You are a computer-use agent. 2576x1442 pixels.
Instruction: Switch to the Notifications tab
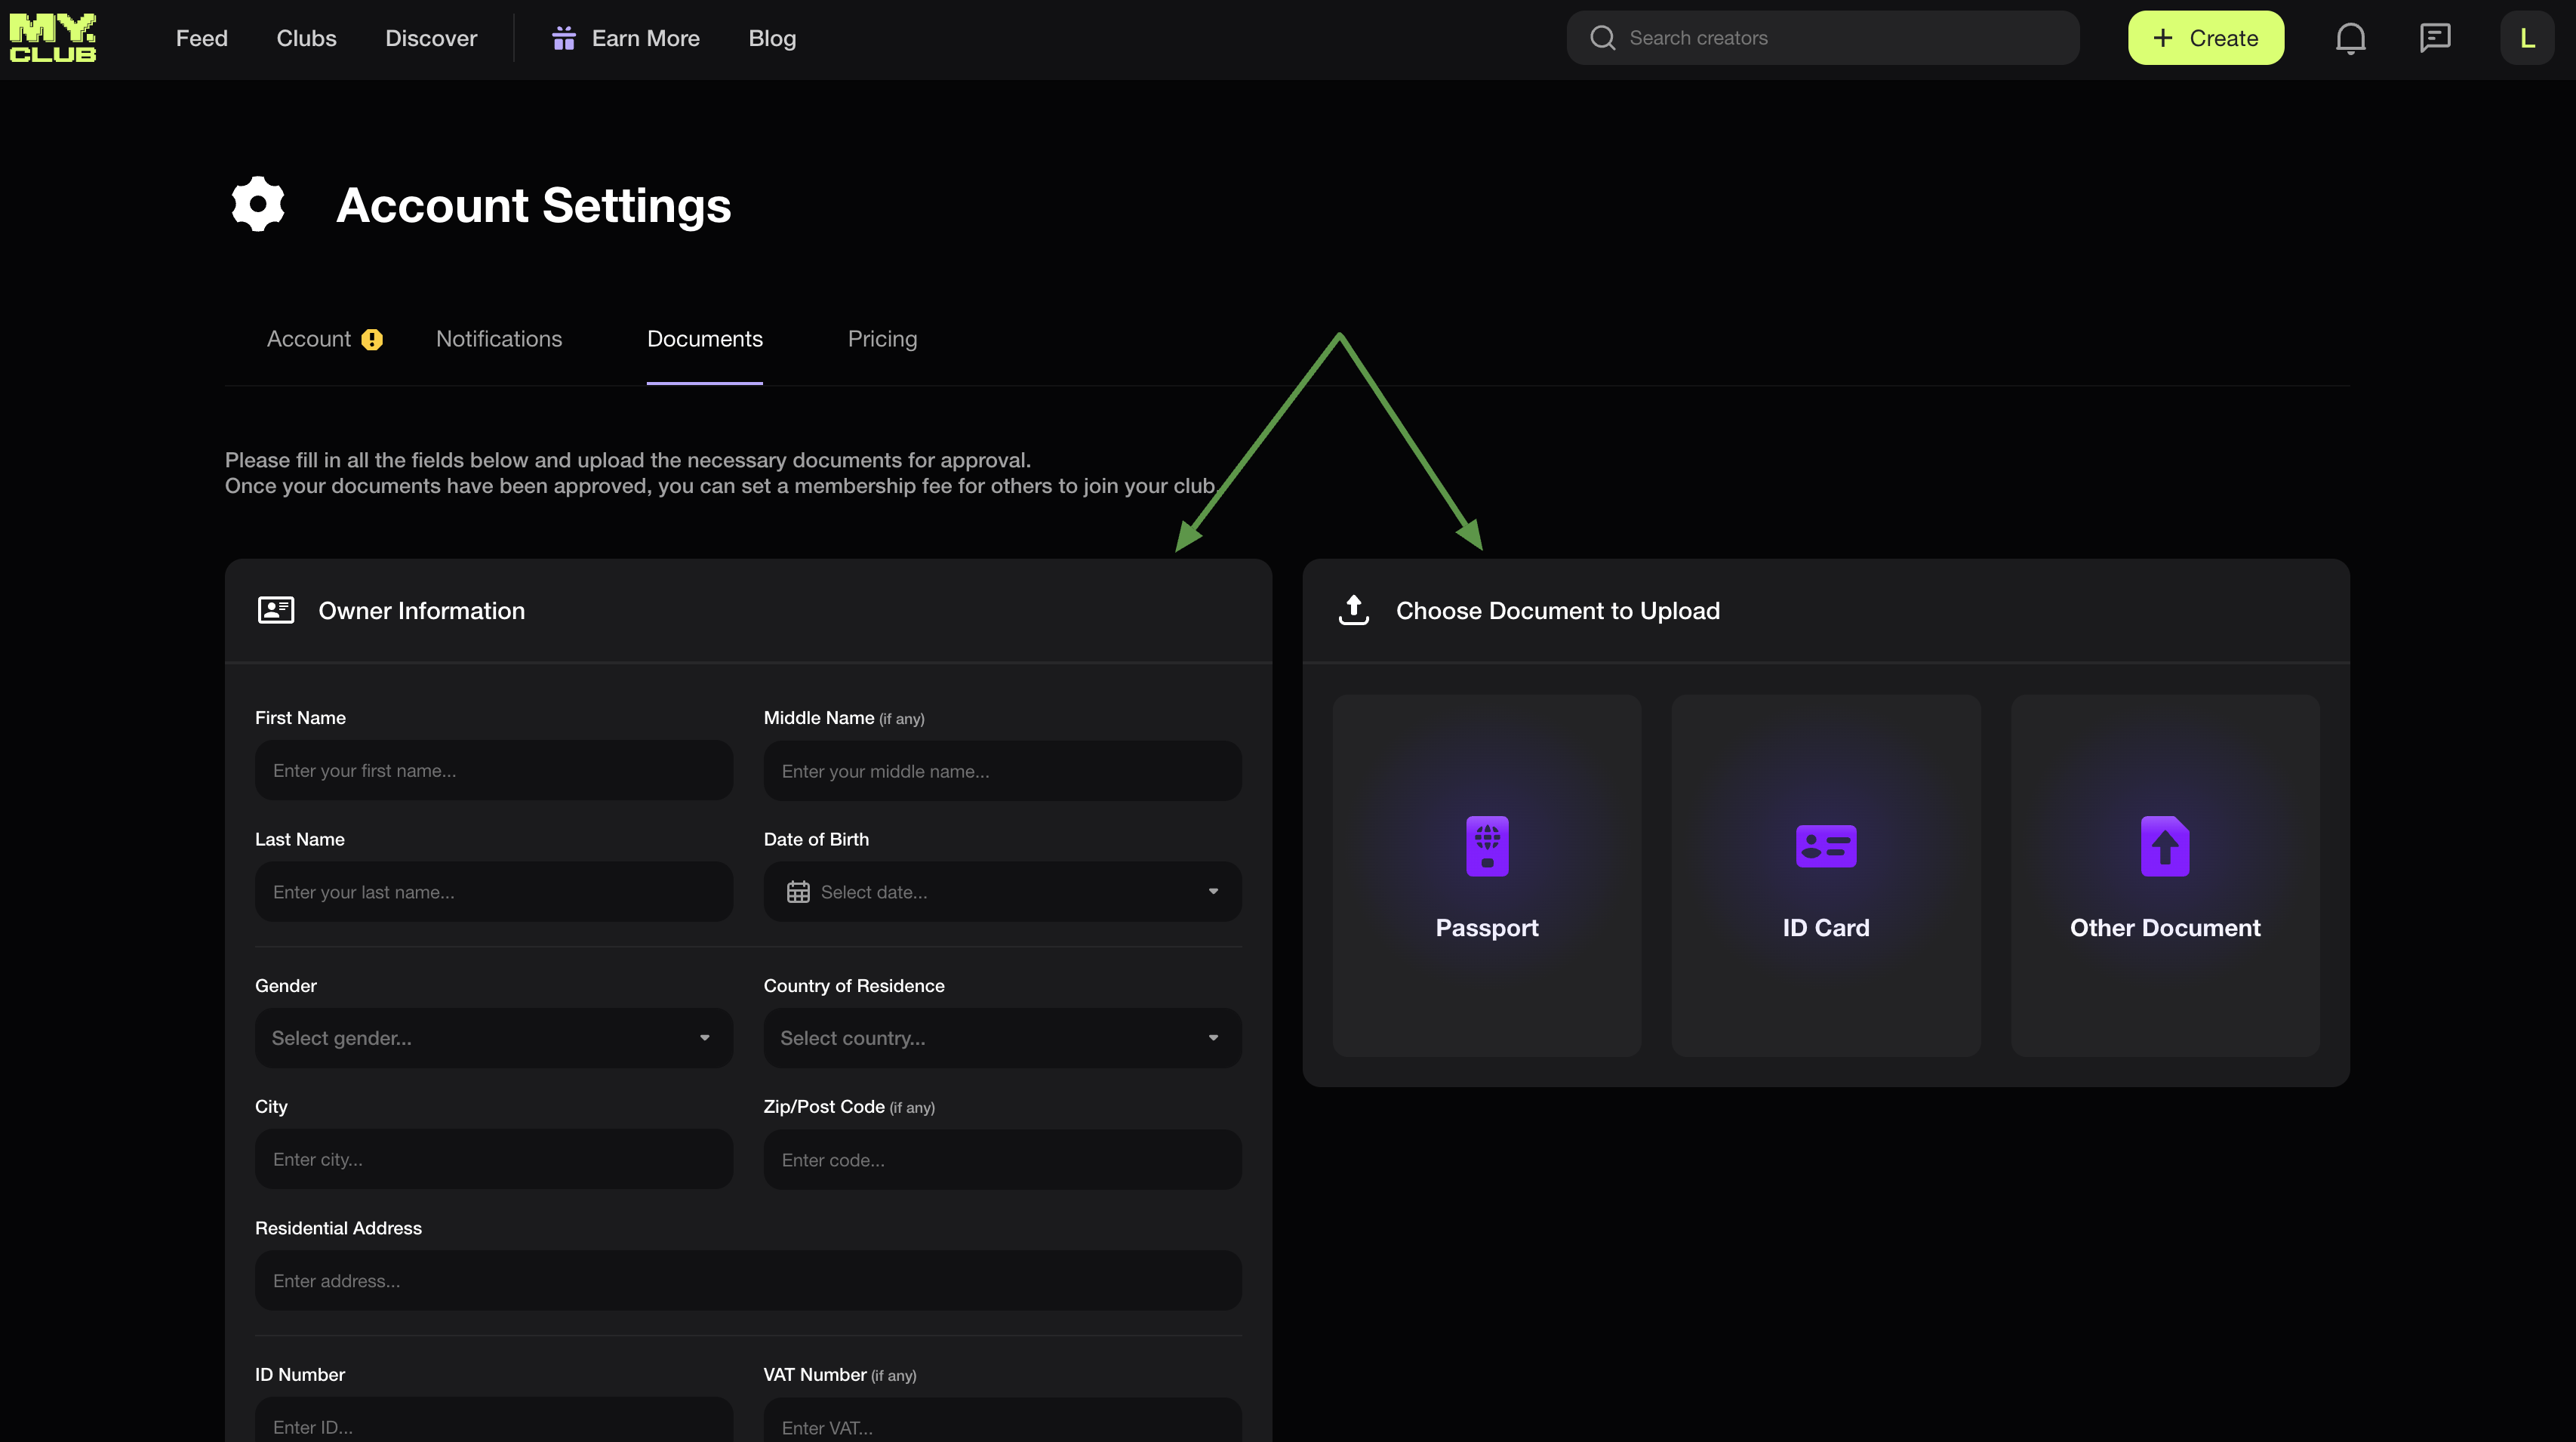(x=499, y=339)
